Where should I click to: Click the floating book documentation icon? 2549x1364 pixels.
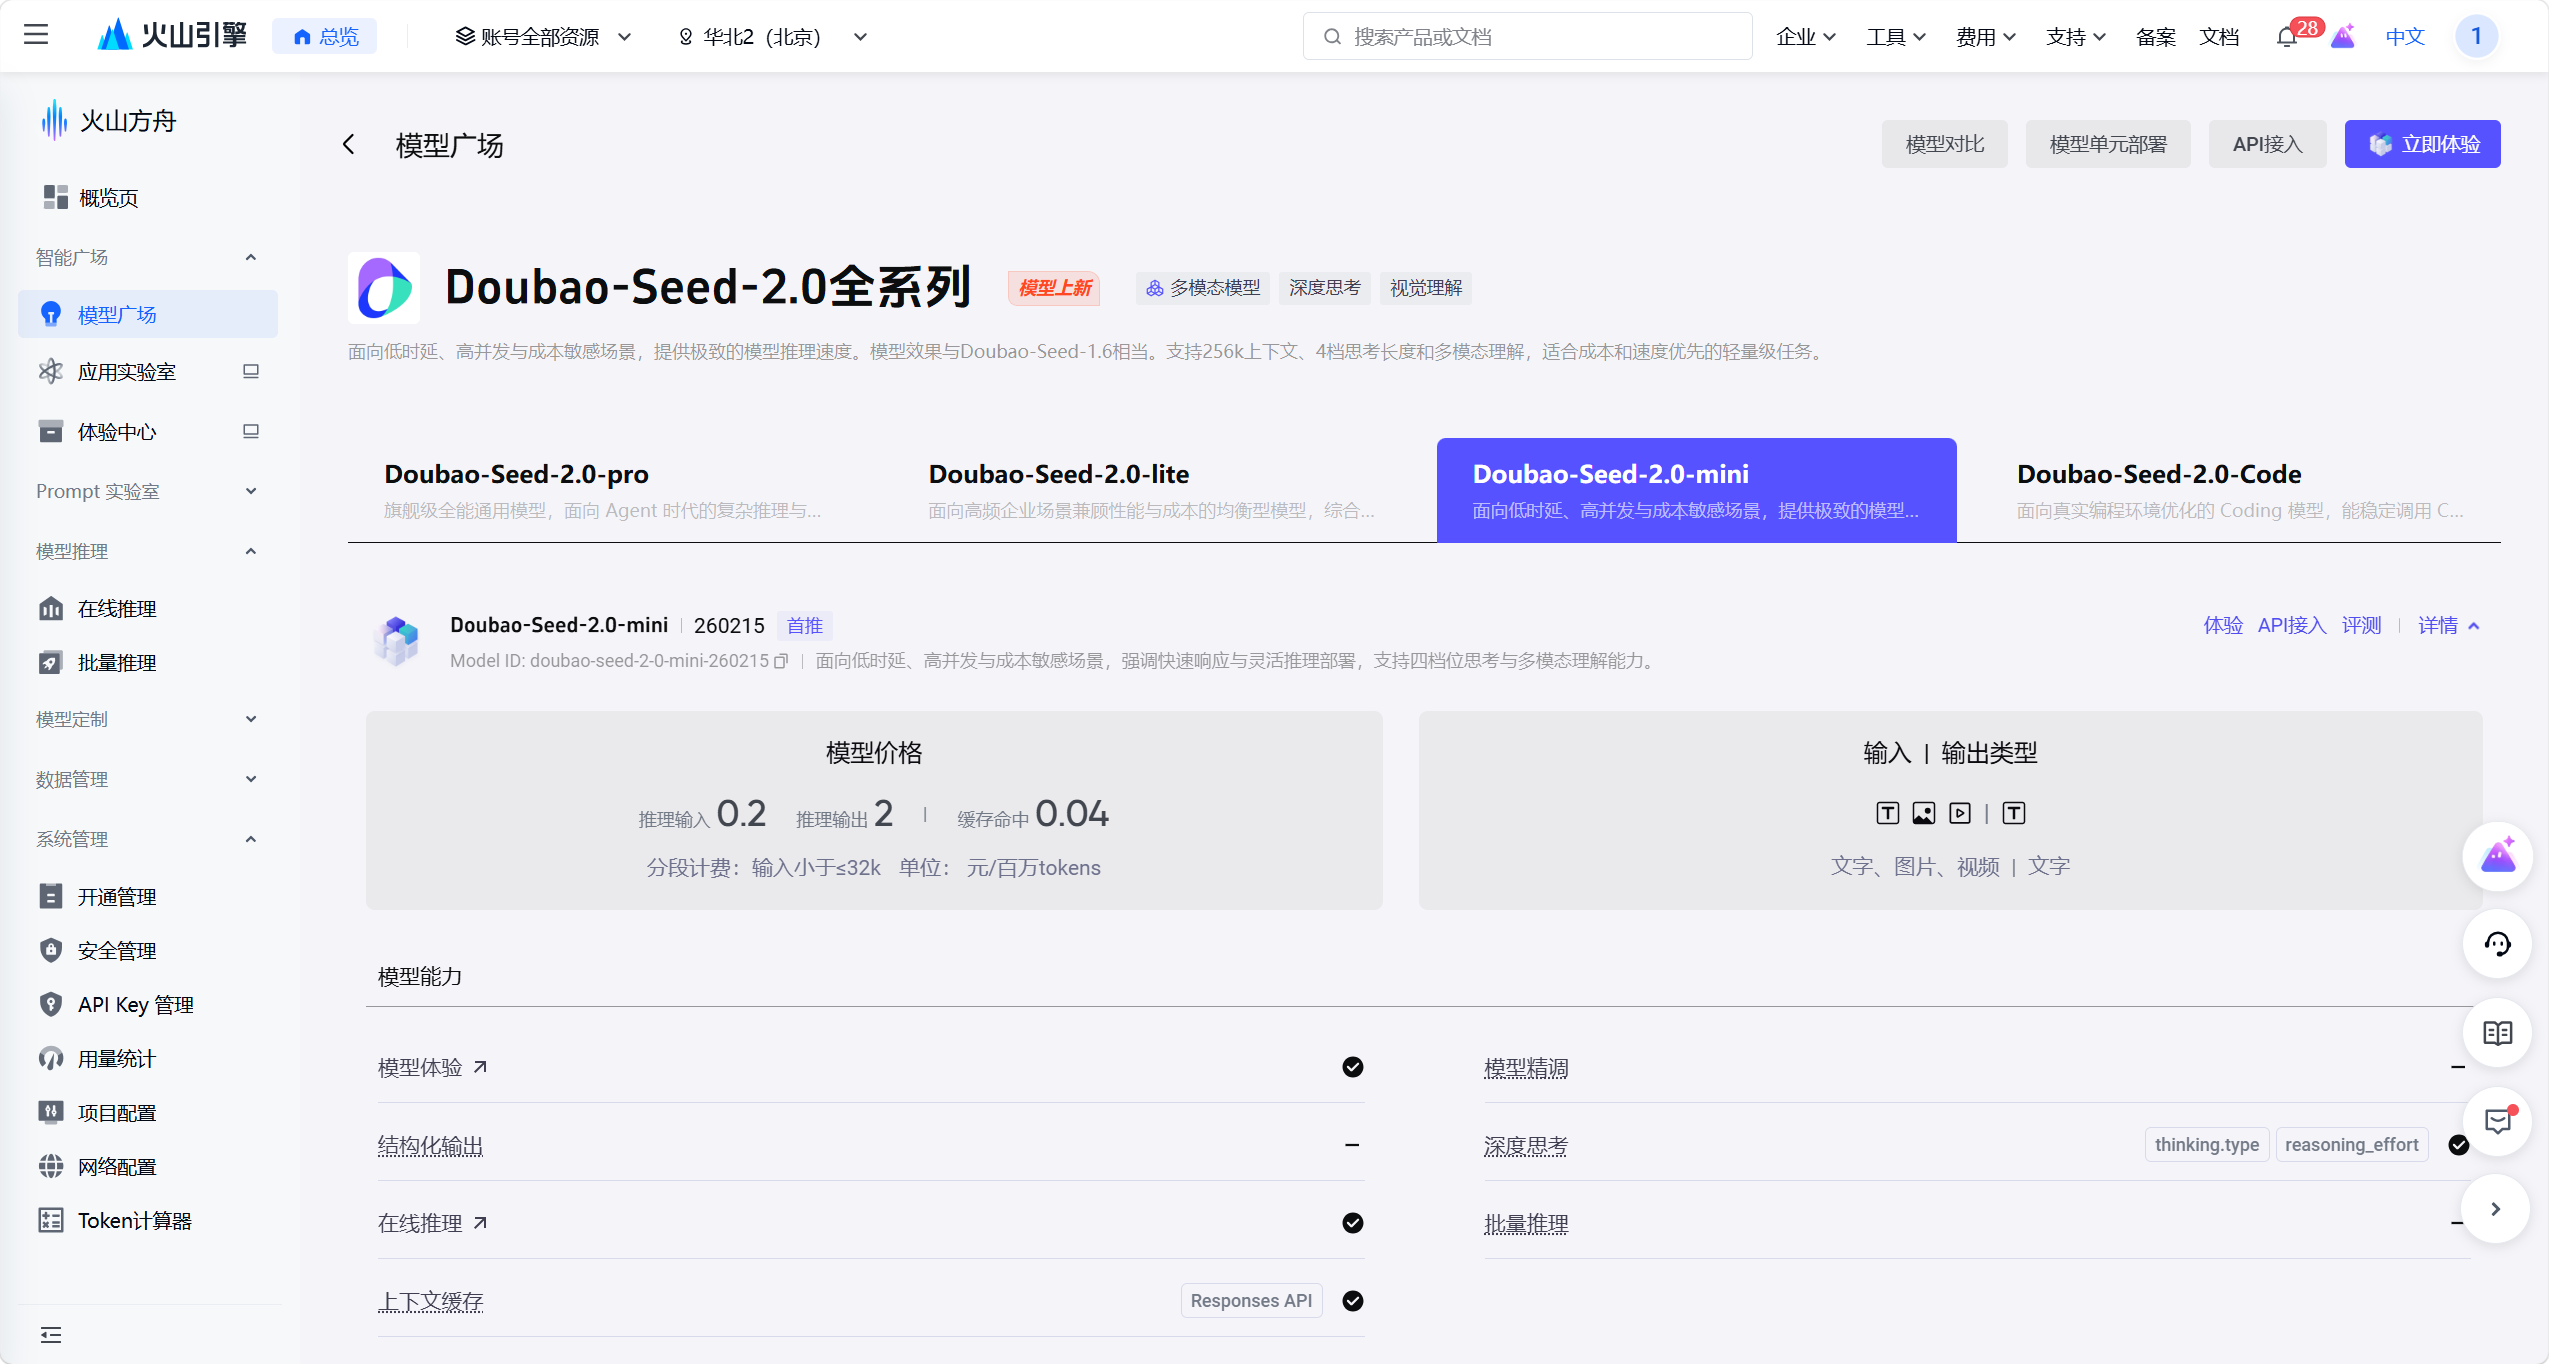[2497, 1033]
